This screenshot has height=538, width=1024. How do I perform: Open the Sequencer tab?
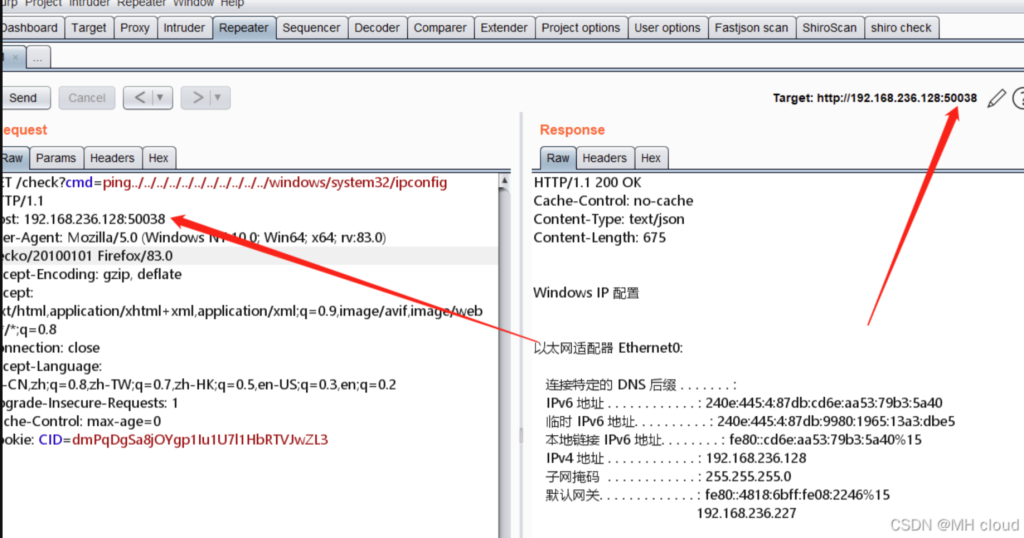(x=311, y=28)
